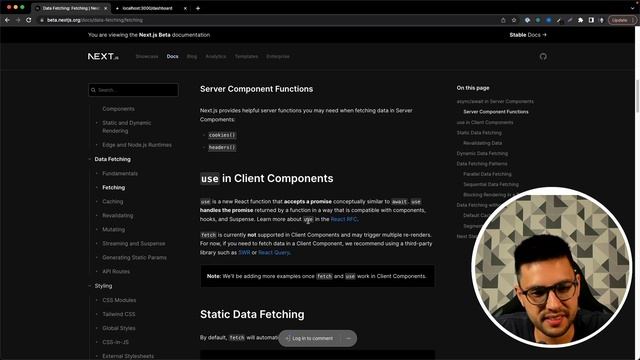Click the browser forward arrow
The image size is (640, 360).
[x=18, y=20]
